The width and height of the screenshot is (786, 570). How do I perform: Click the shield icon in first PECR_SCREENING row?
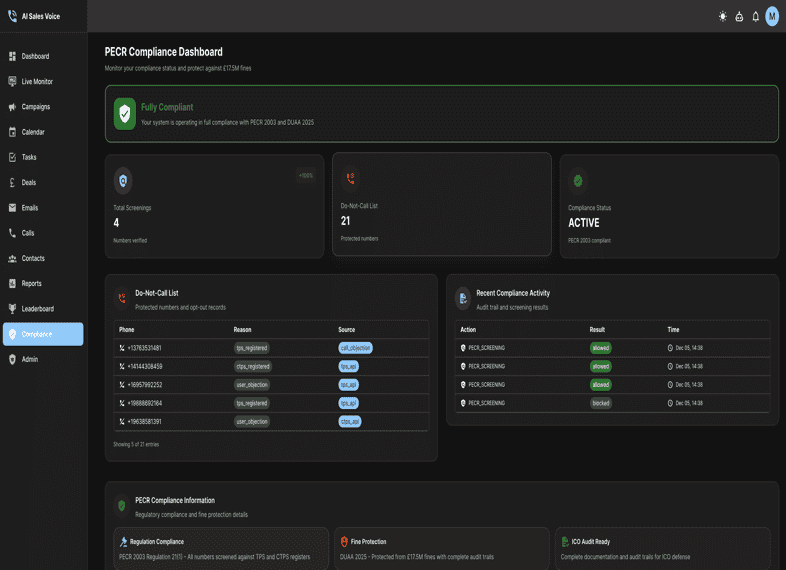point(463,348)
